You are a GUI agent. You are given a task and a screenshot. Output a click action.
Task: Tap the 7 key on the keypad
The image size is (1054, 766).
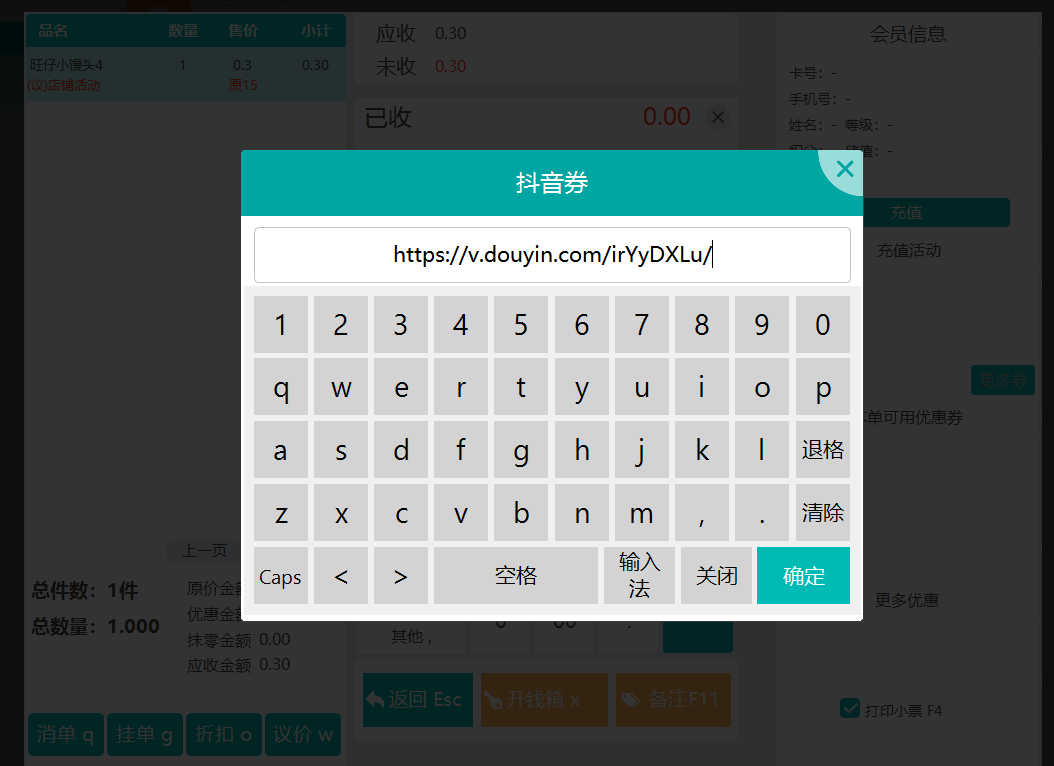tap(642, 325)
